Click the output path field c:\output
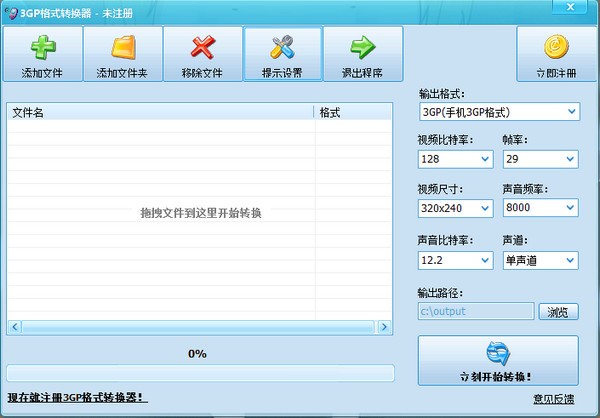The height and width of the screenshot is (418, 600). (x=476, y=311)
